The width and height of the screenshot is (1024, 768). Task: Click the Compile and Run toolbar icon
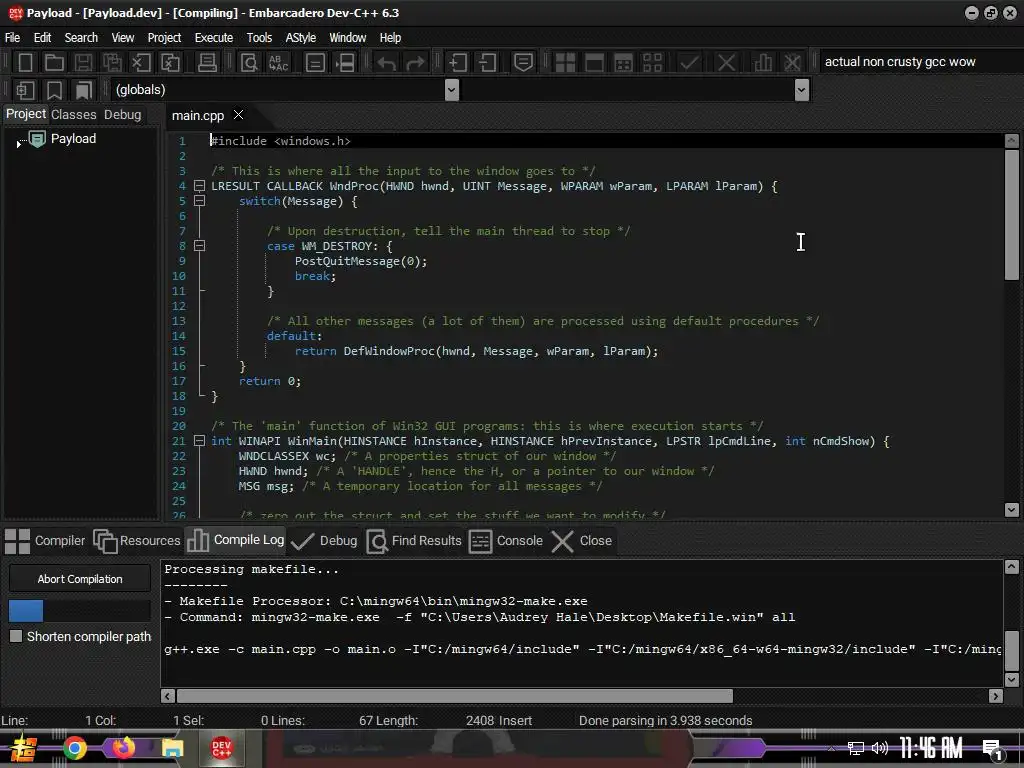coord(624,62)
